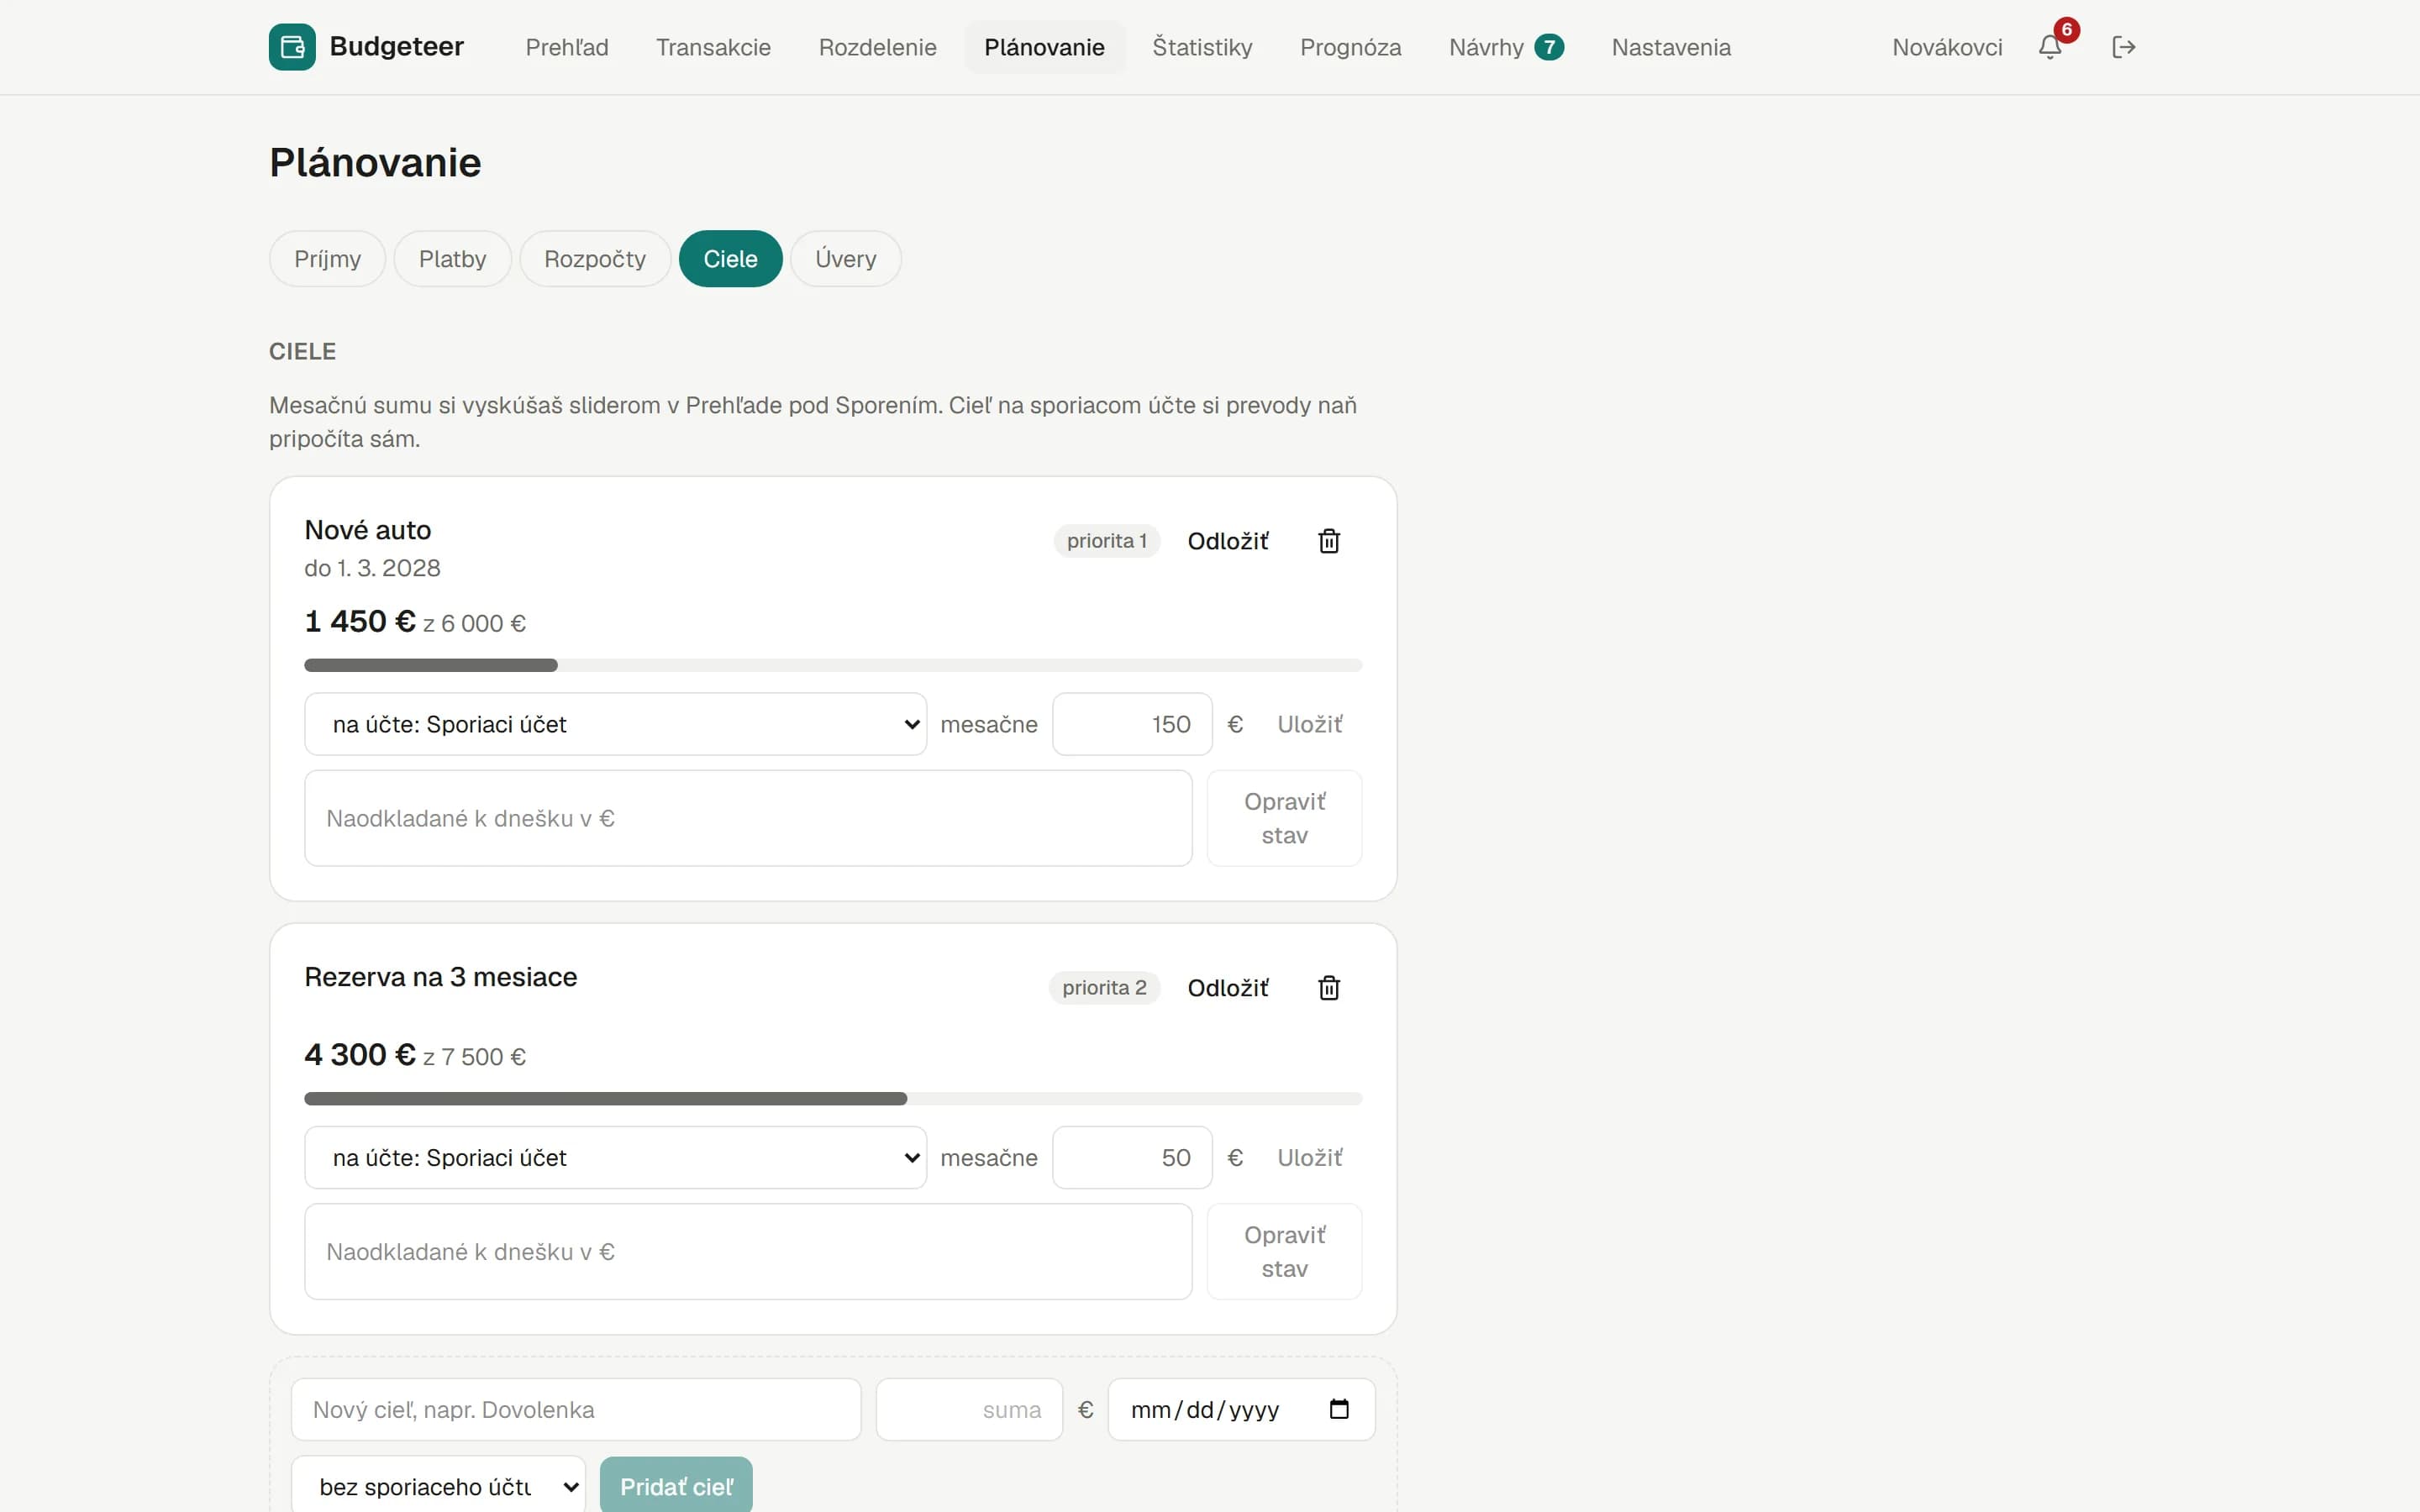Open the calendar picker in date field
This screenshot has height=1512, width=2420.
(x=1339, y=1409)
